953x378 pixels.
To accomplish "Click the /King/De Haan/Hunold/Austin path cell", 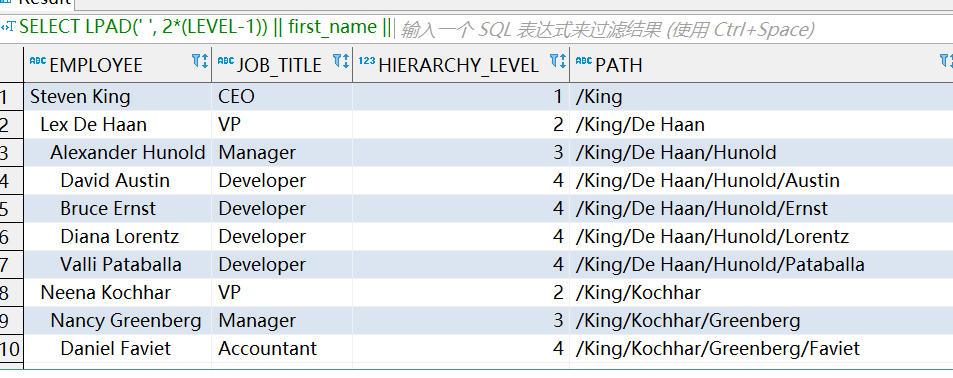I will 762,180.
